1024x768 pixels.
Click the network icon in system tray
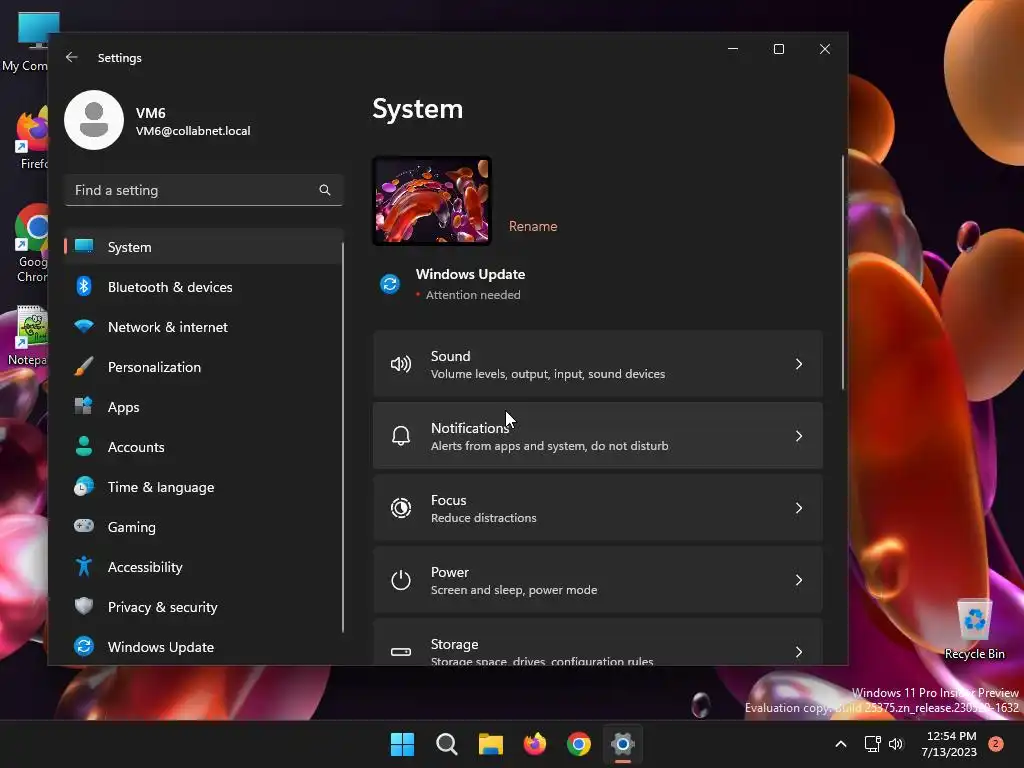coord(872,744)
